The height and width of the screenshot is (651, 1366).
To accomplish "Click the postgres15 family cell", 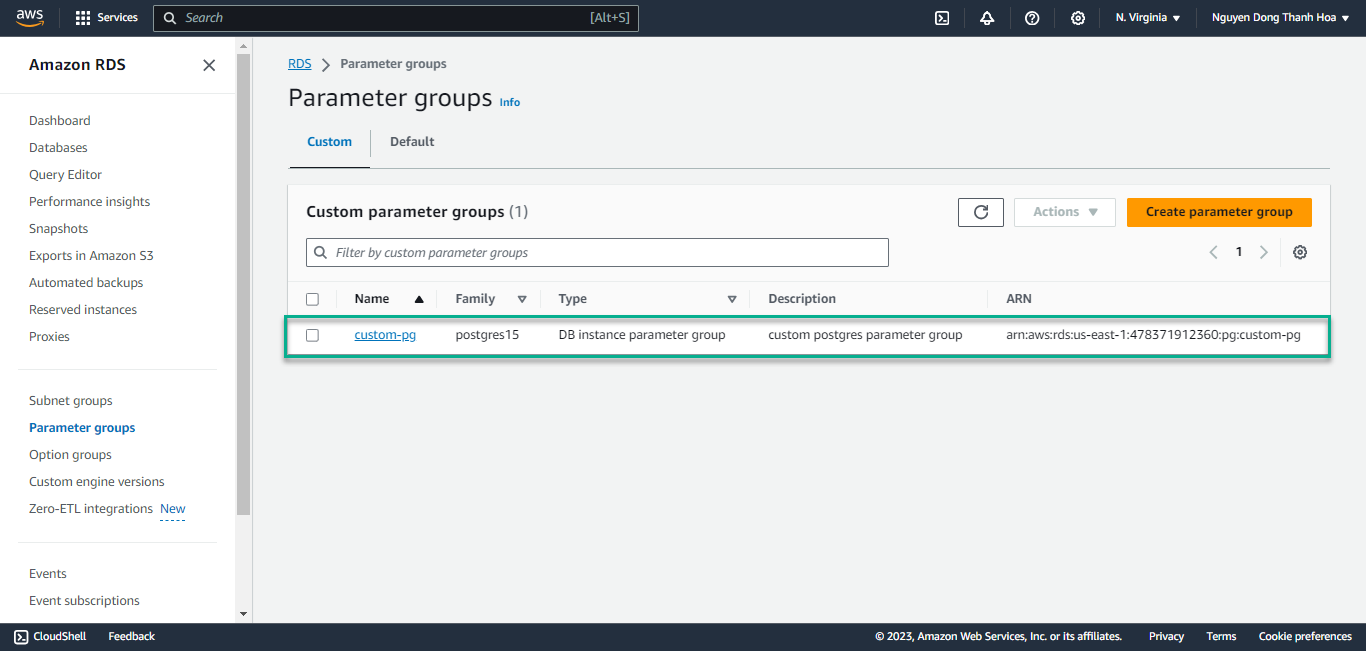I will click(x=487, y=335).
